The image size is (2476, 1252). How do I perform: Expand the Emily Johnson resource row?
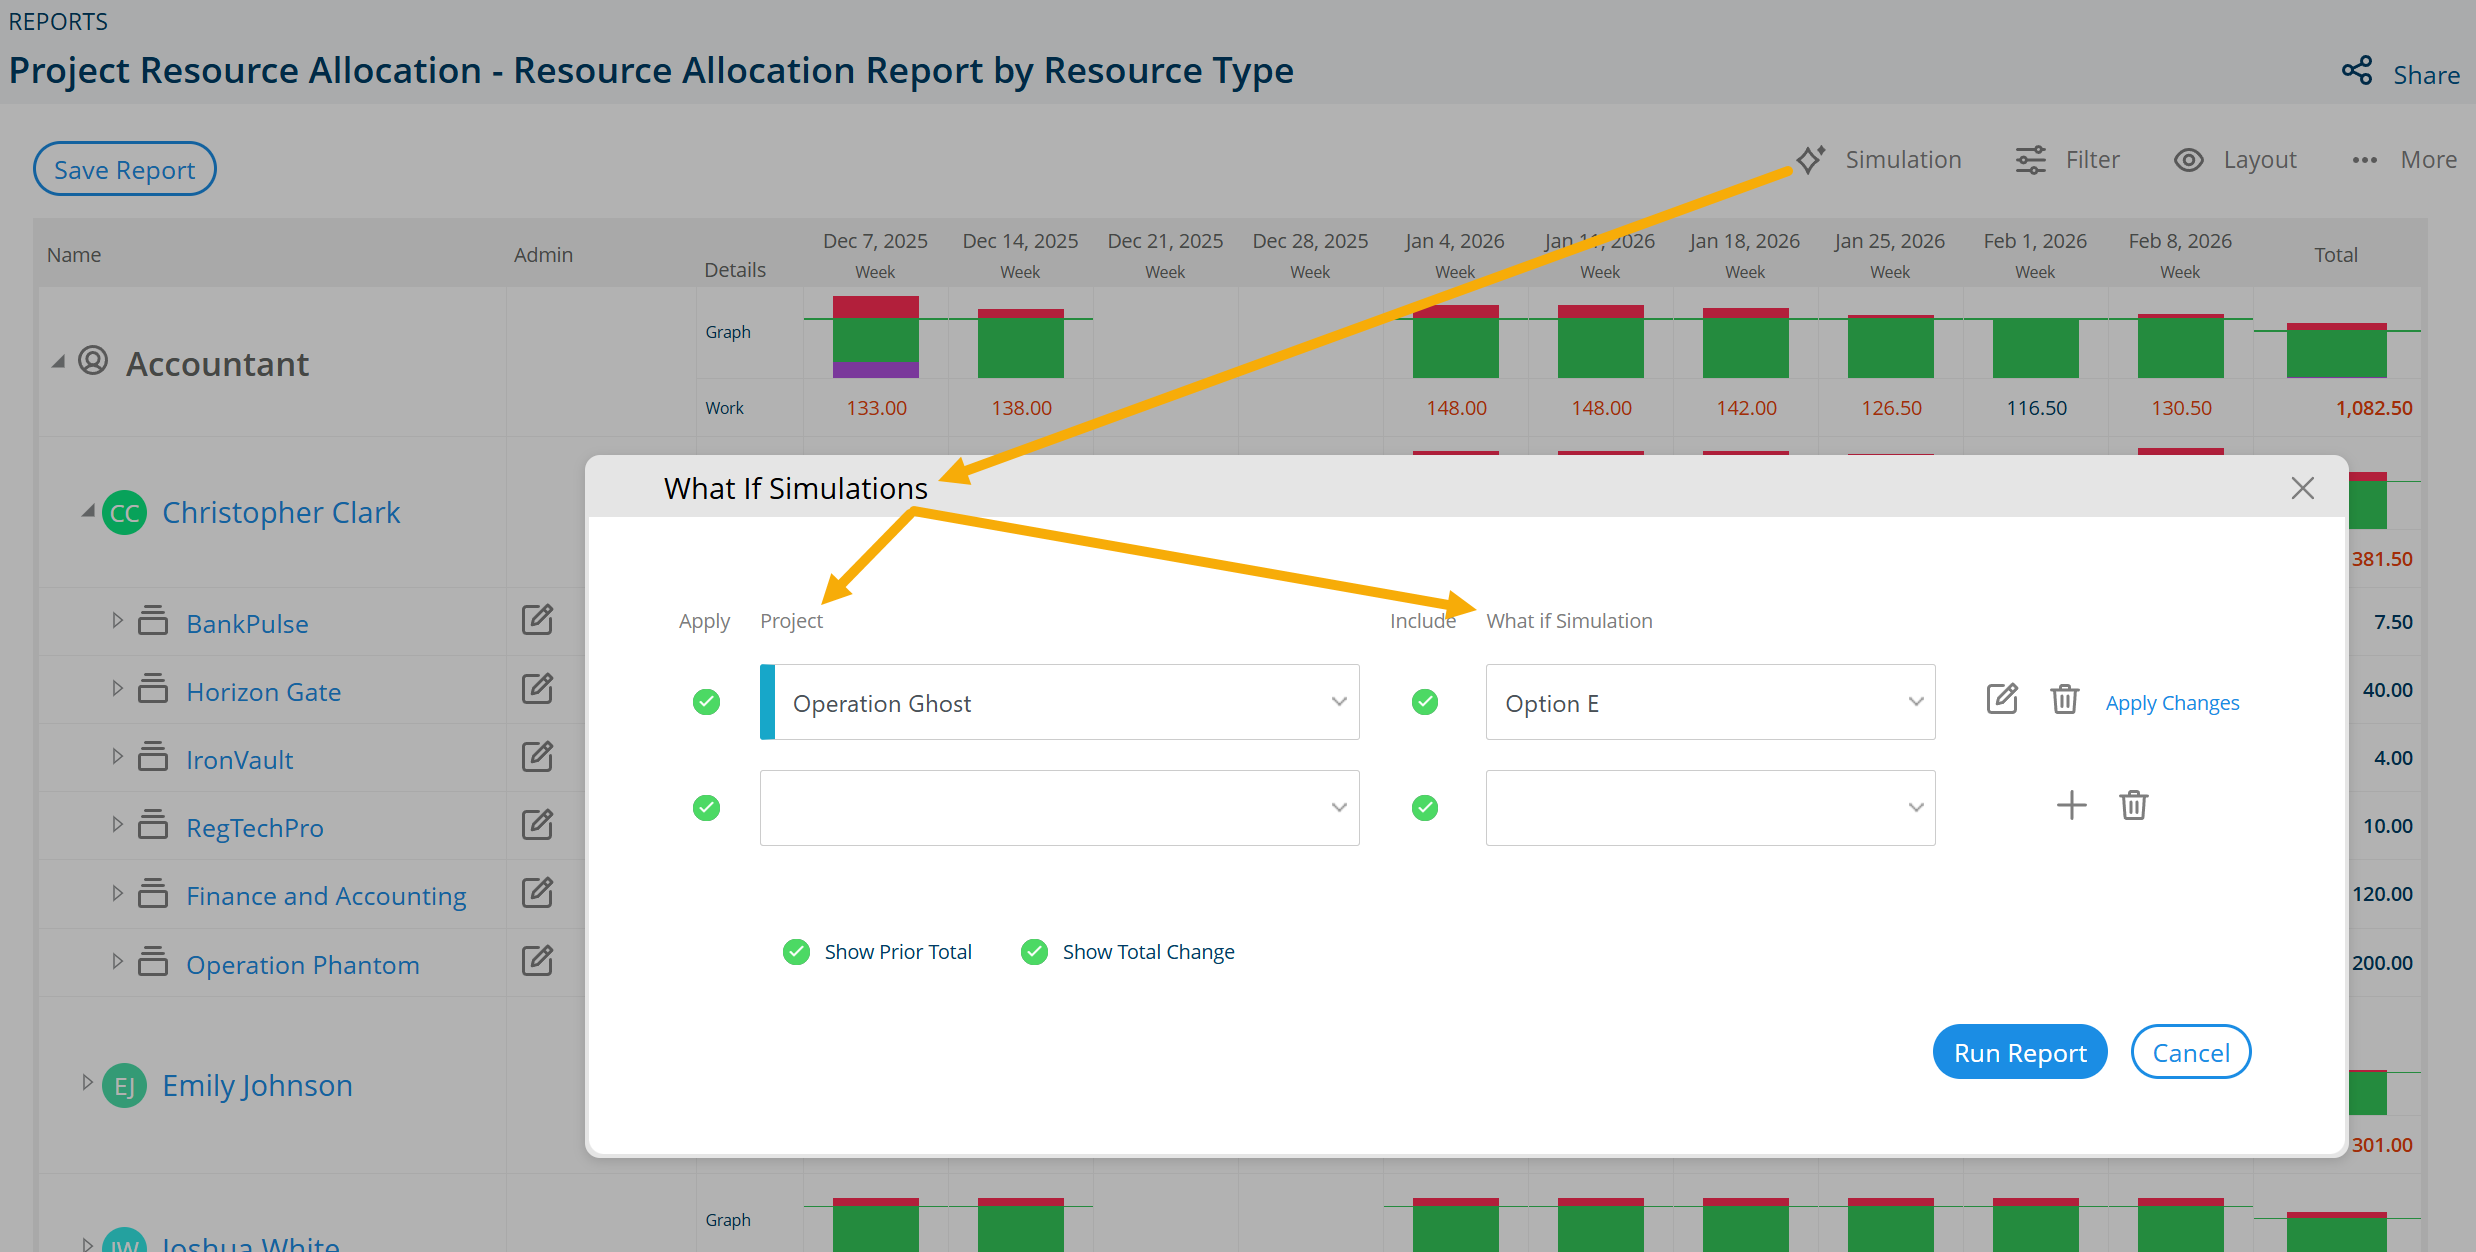pos(88,1083)
